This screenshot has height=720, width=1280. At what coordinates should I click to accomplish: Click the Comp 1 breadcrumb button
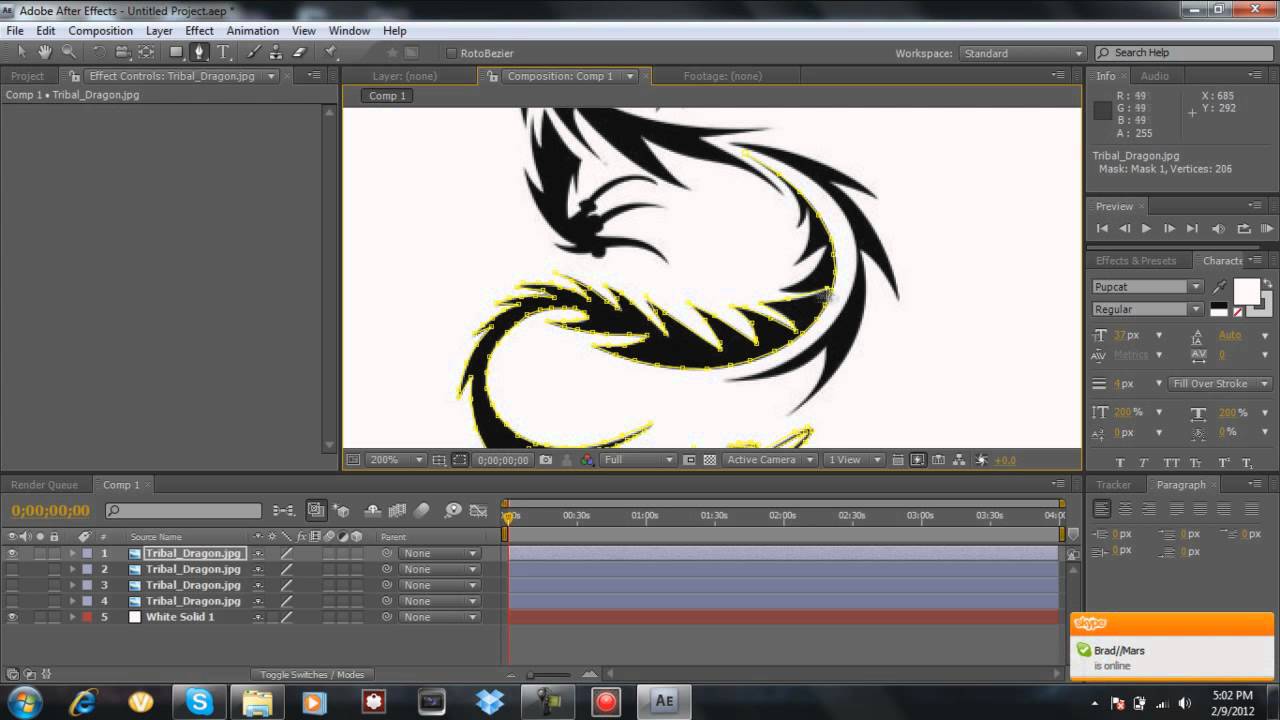point(388,96)
